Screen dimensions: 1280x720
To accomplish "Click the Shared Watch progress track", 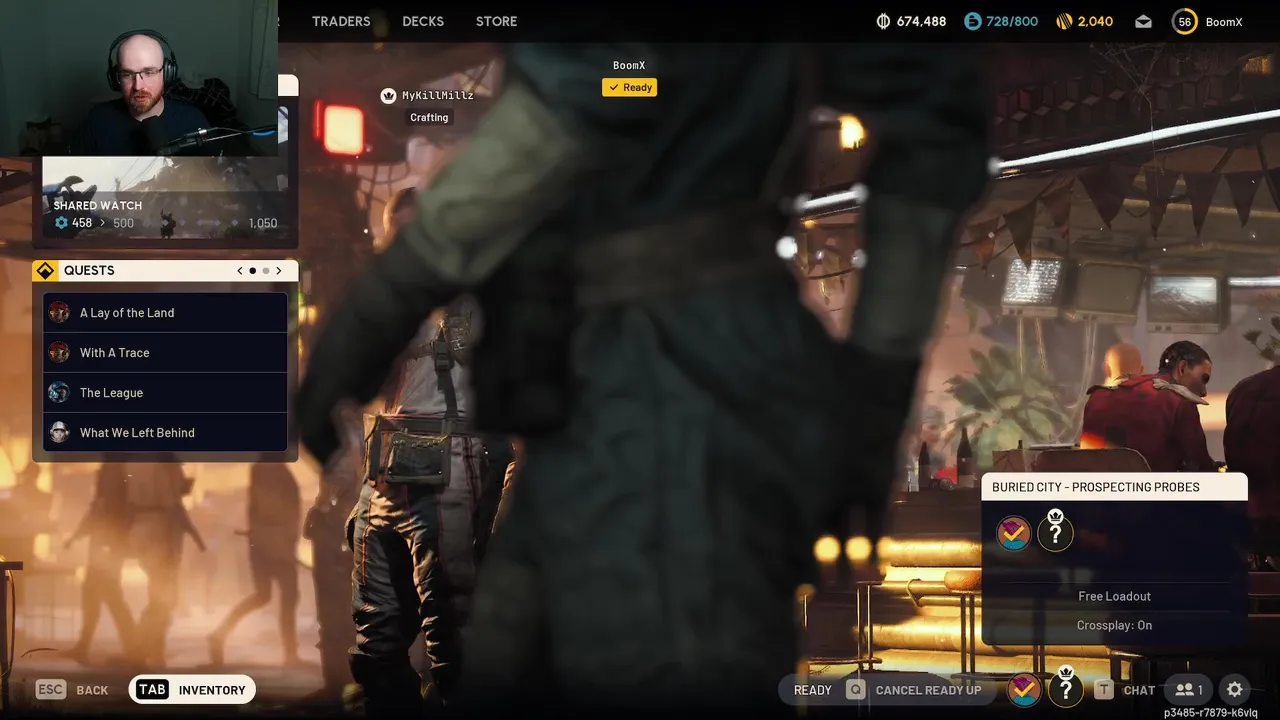I will click(190, 223).
